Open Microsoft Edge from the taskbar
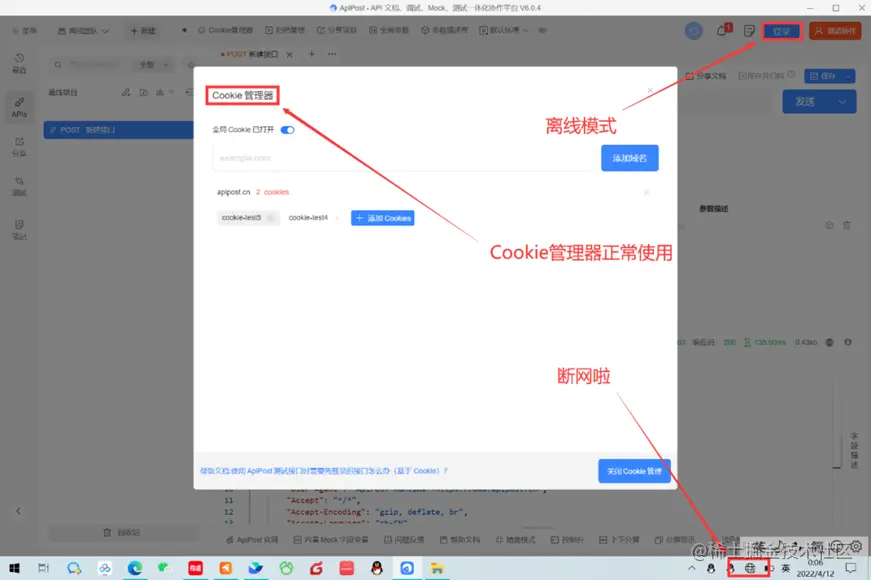Viewport: 871px width, 580px height. [134, 568]
